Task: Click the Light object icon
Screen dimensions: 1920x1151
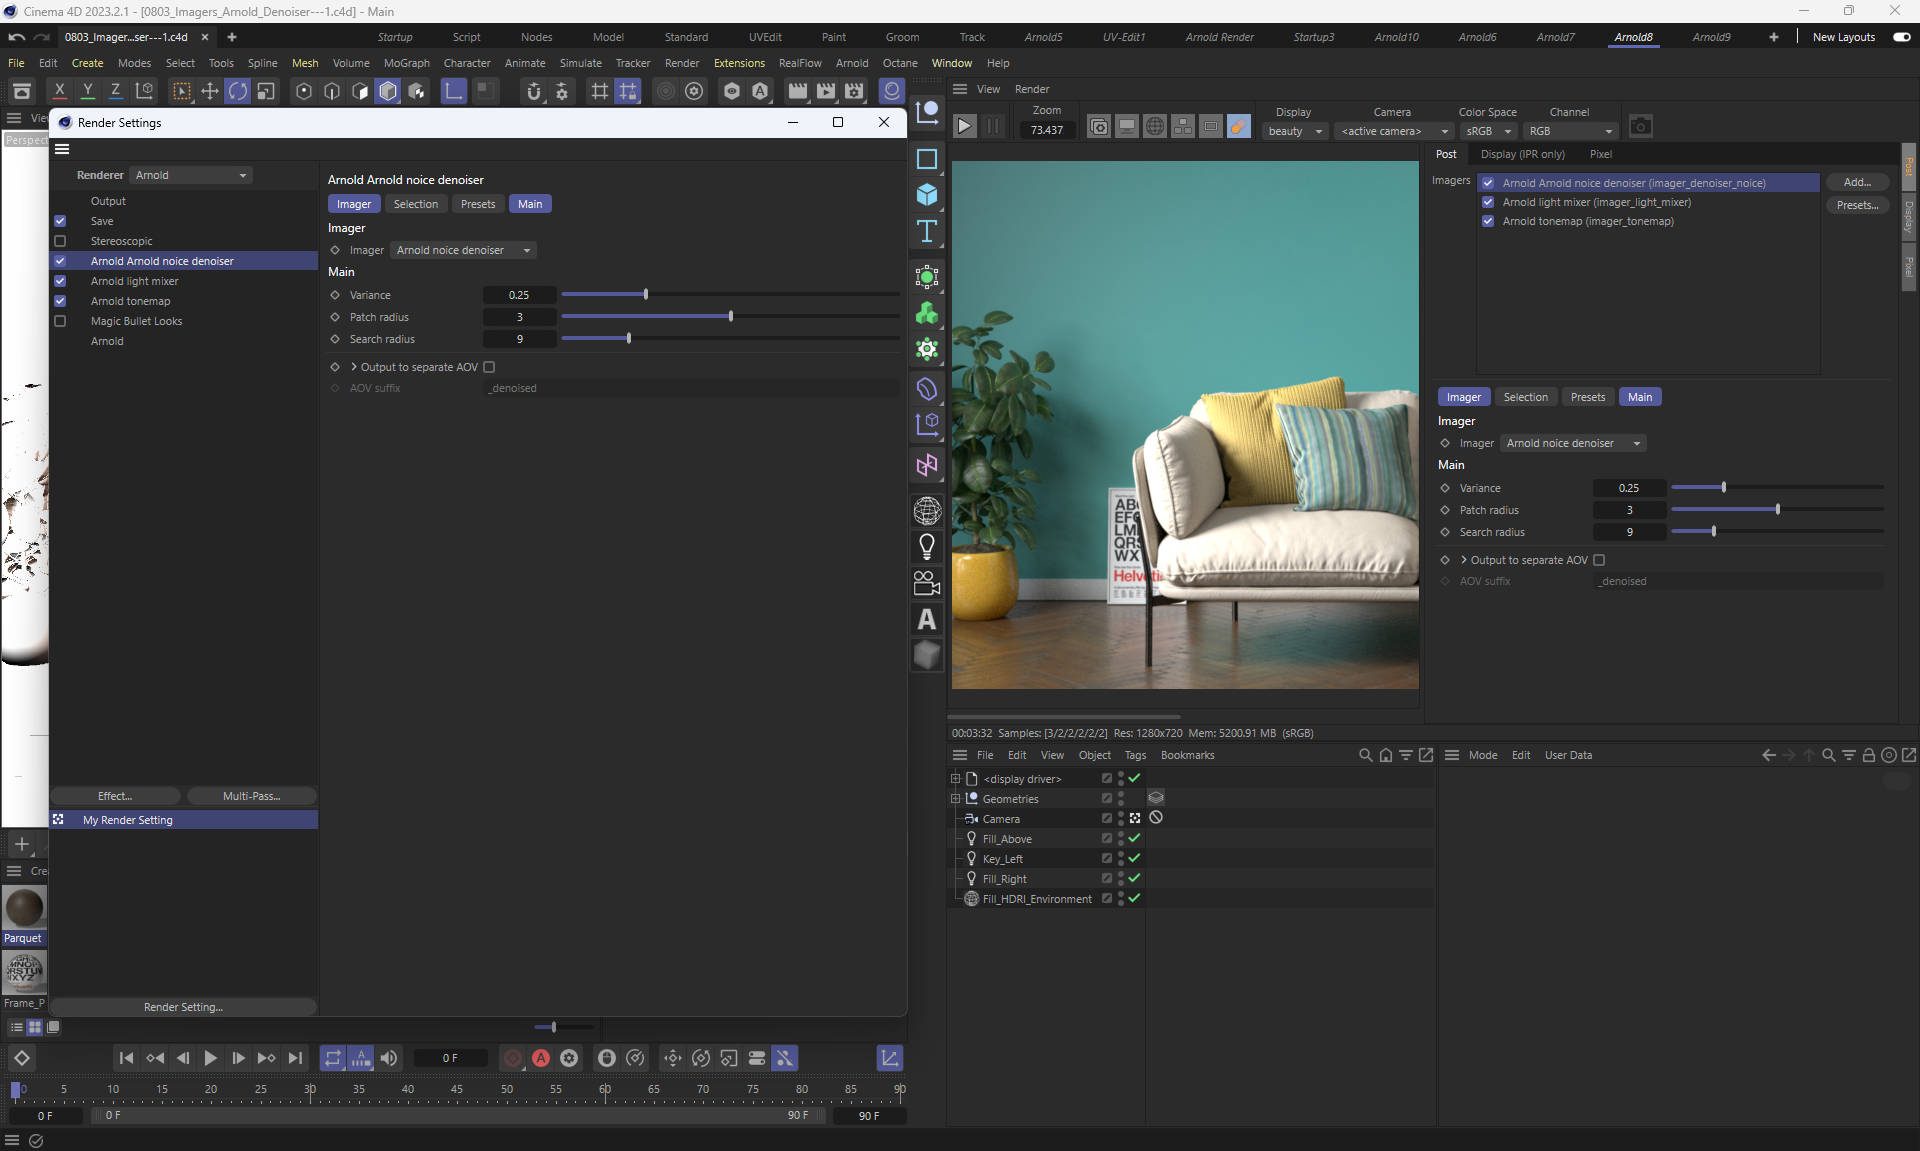Action: (x=927, y=546)
